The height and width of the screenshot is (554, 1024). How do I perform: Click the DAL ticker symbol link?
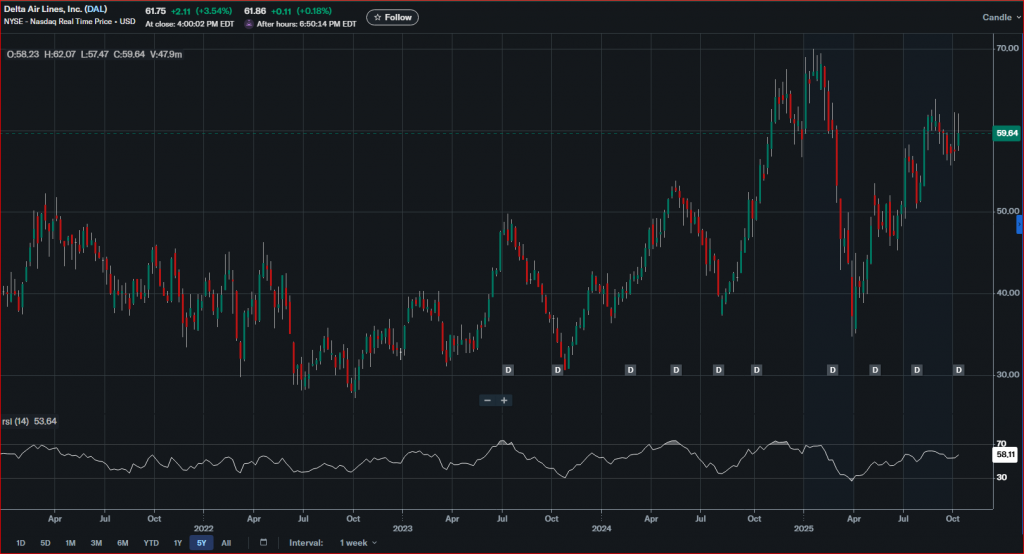(97, 10)
